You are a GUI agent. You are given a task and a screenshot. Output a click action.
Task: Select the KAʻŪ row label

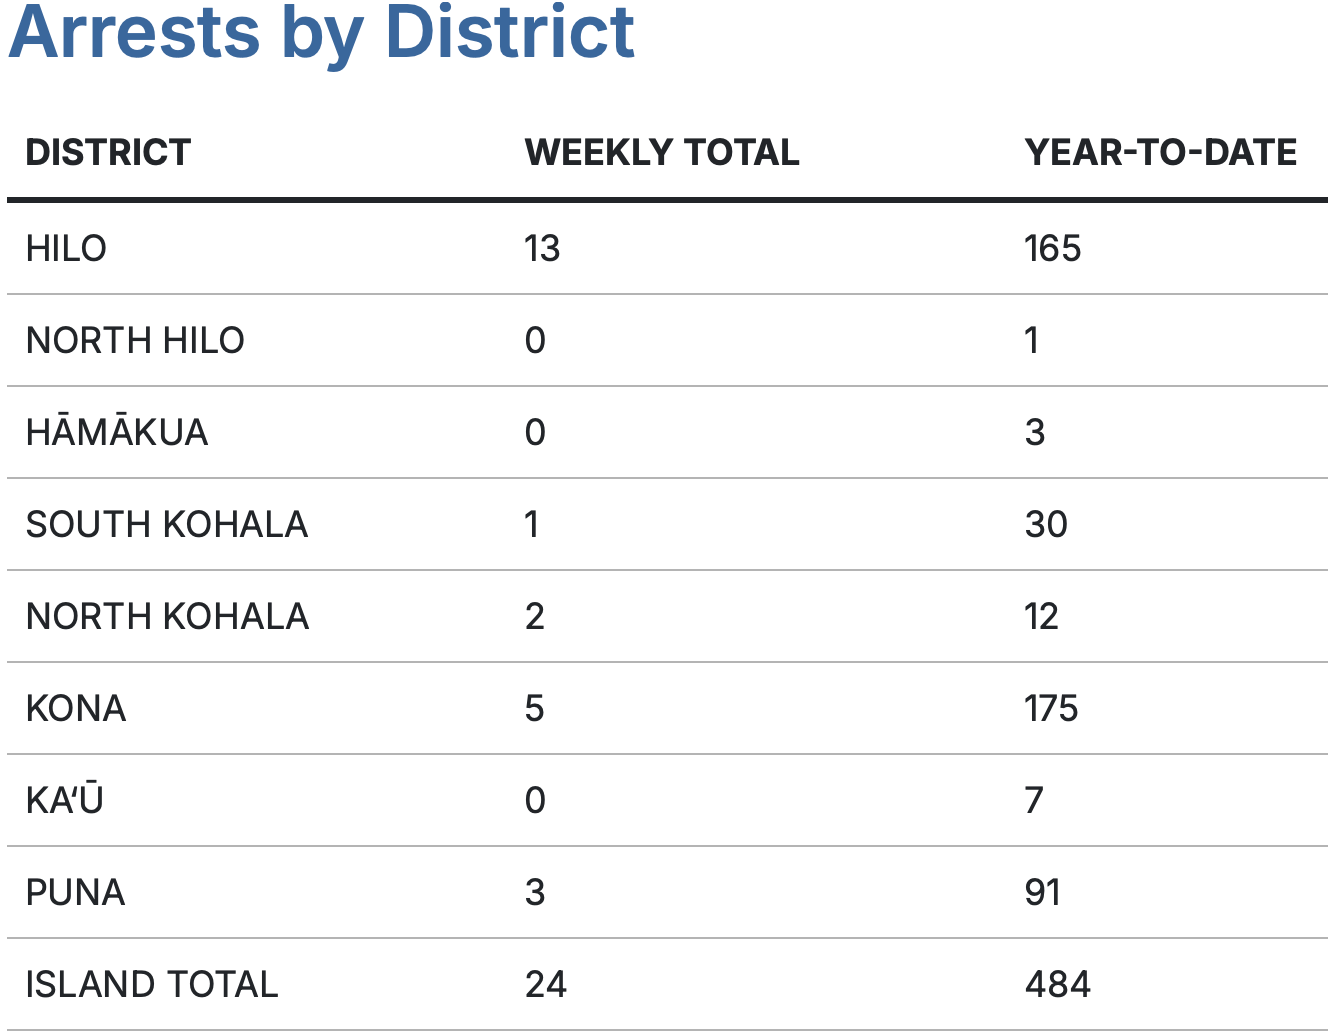tap(65, 799)
